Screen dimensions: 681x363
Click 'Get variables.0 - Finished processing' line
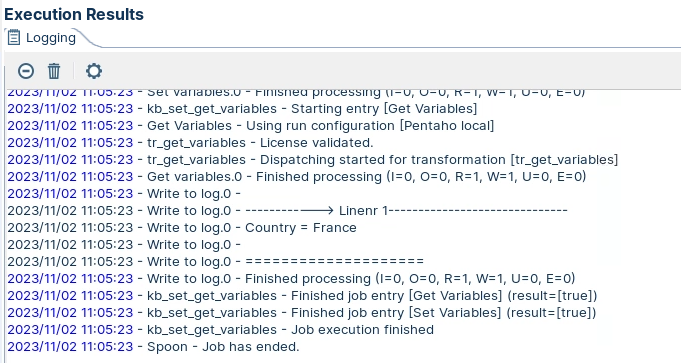[x=297, y=176]
